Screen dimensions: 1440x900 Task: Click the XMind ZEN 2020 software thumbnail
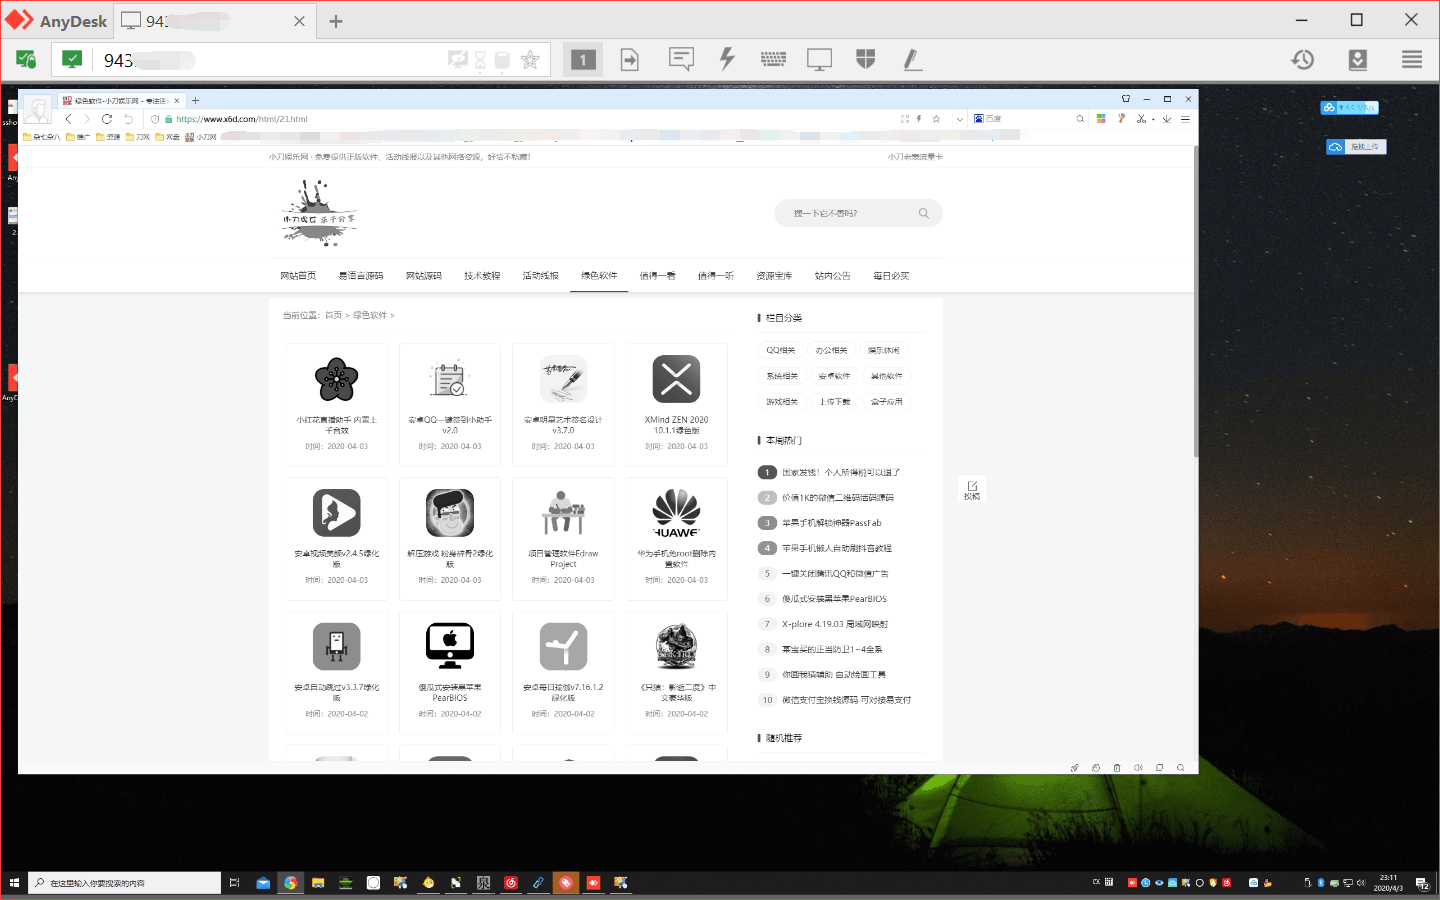676,379
